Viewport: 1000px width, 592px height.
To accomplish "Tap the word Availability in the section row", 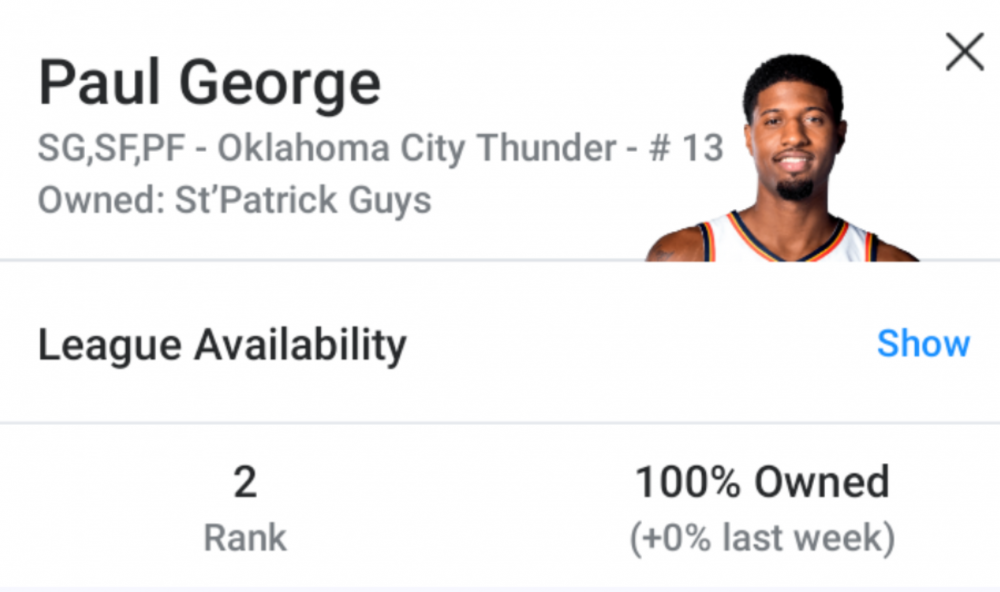I will [300, 345].
